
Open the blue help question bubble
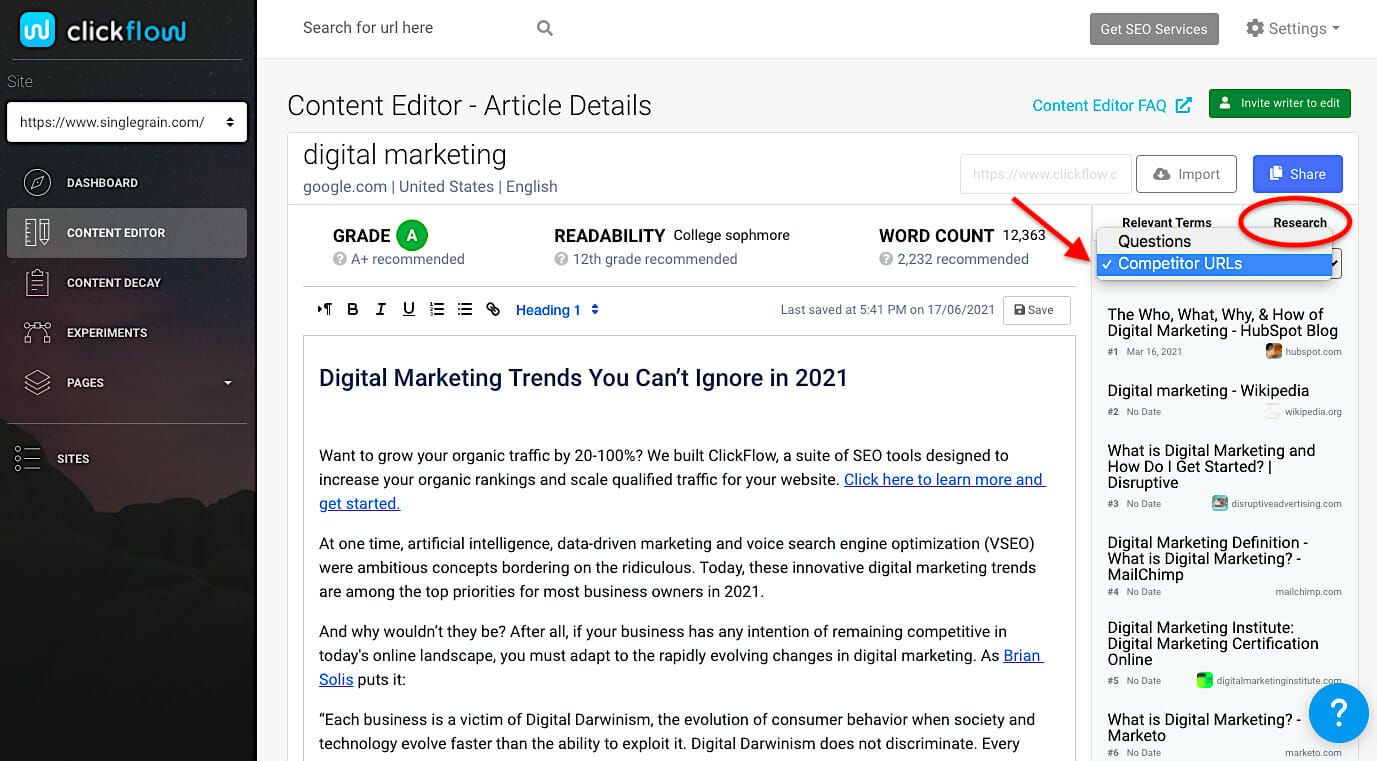pos(1338,713)
